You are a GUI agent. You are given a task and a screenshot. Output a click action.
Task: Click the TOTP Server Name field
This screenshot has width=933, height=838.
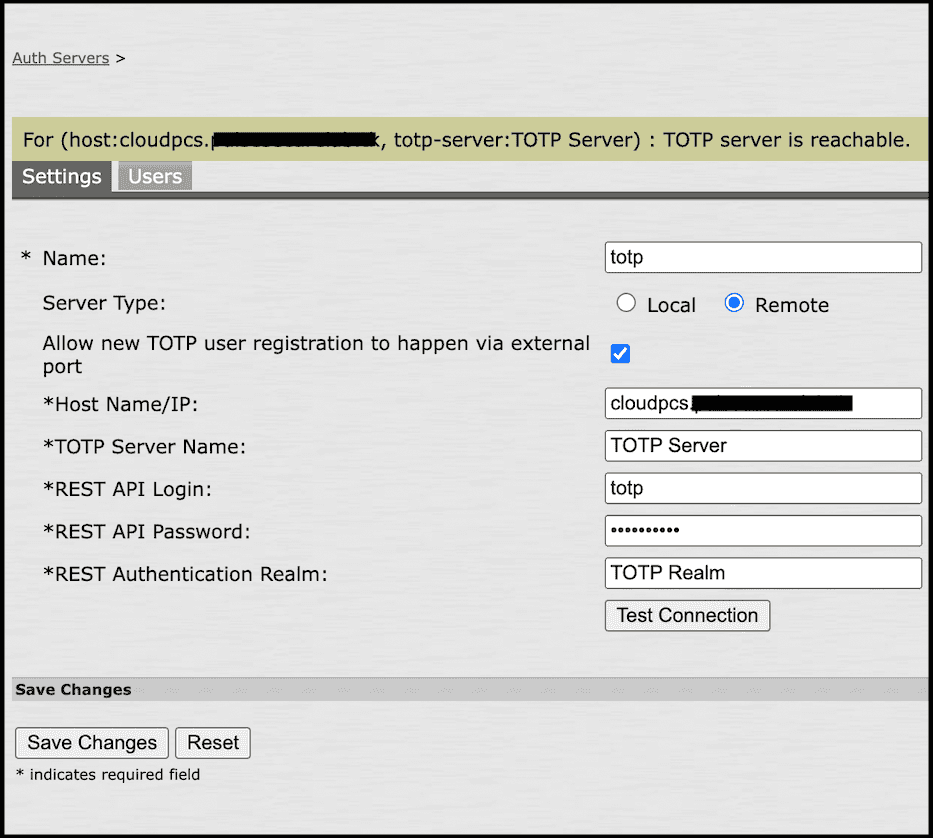point(763,445)
